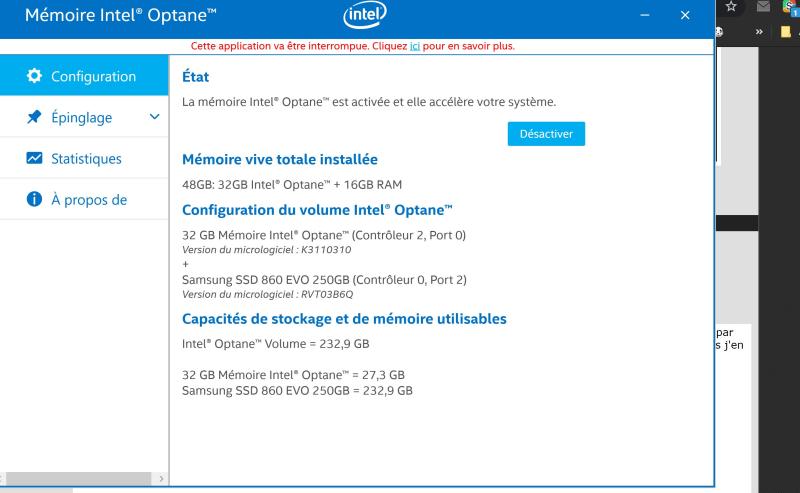
Task: Click the sidebar horizontal scrollbar thumb
Action: [x=78, y=479]
